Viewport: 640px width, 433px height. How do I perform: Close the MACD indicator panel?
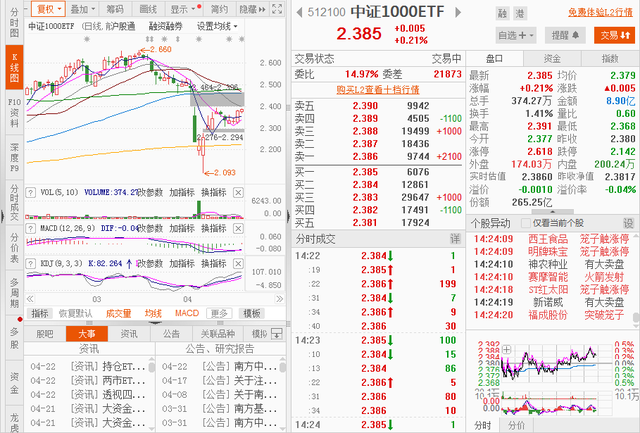click(238, 228)
